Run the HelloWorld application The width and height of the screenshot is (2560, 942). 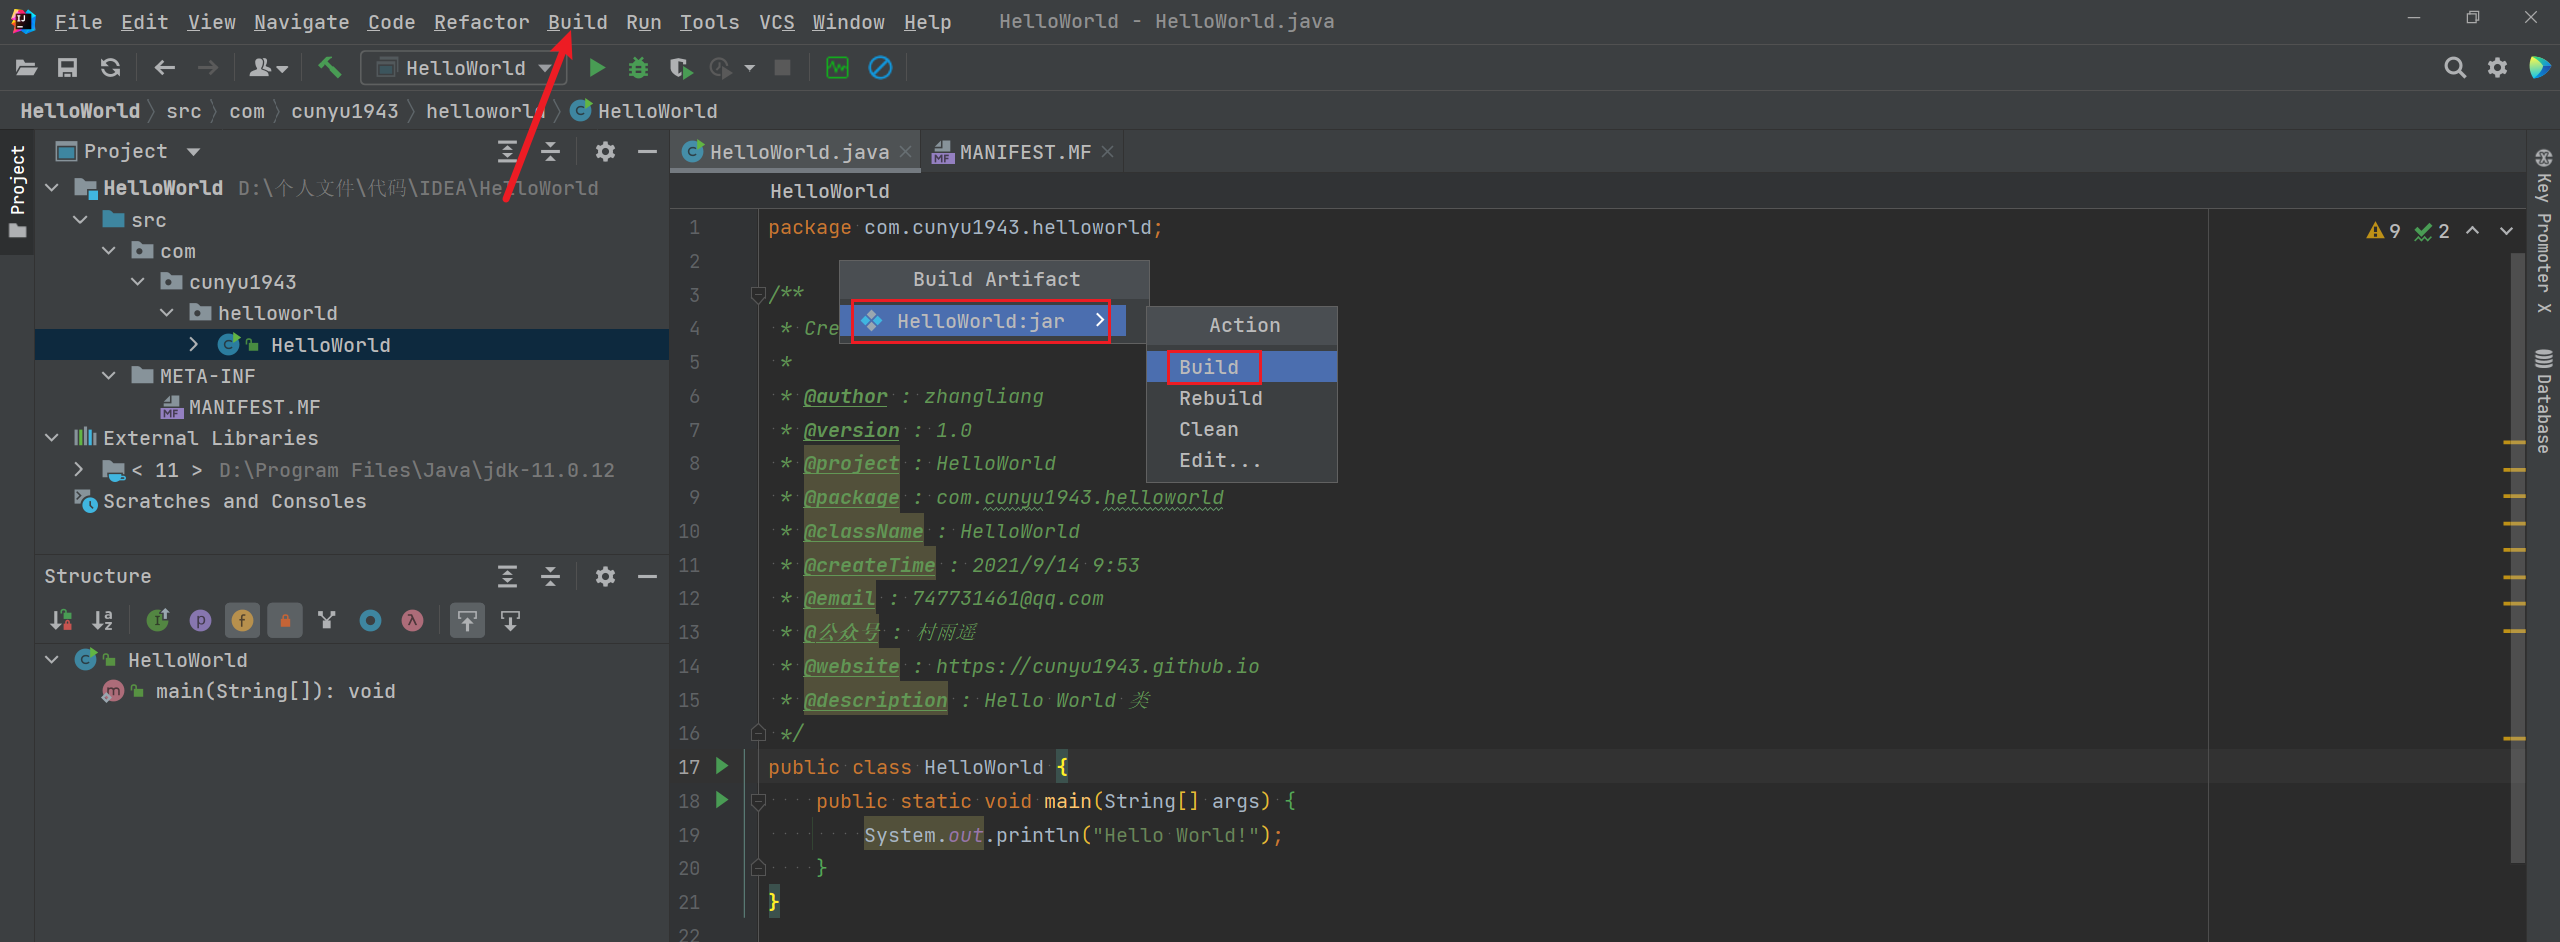point(597,67)
